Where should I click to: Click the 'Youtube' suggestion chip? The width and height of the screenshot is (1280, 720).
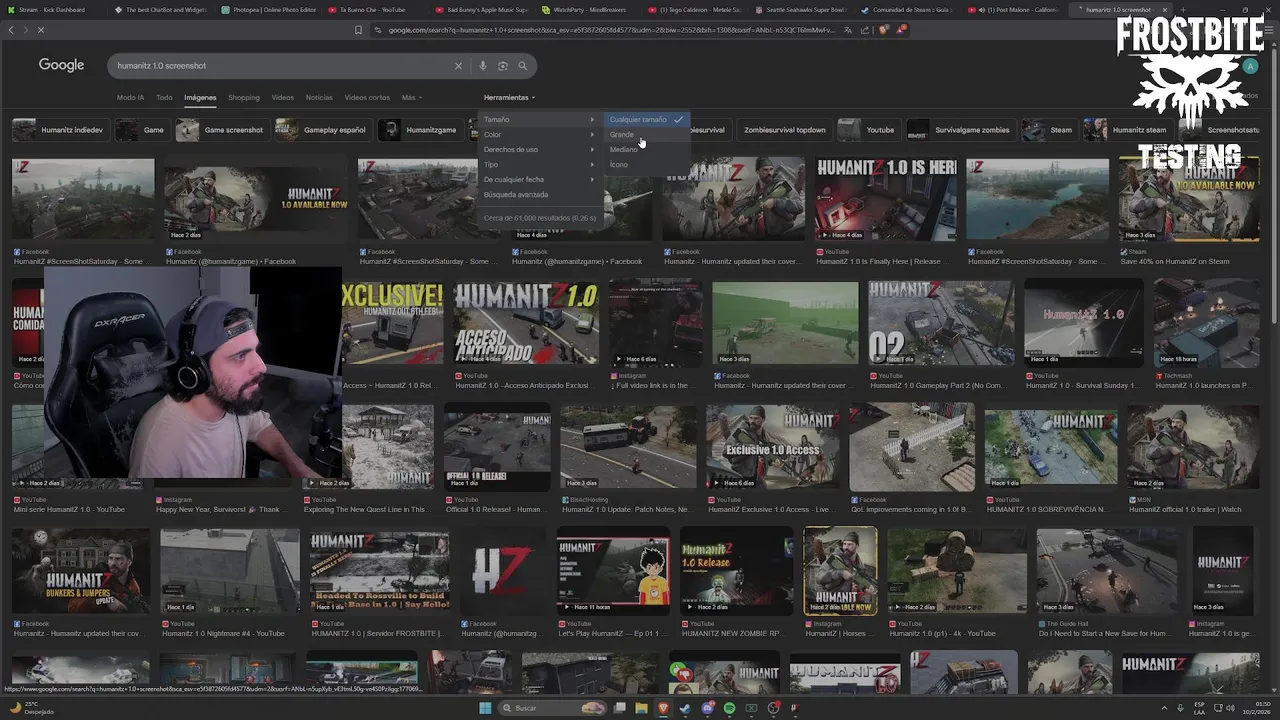coord(868,130)
